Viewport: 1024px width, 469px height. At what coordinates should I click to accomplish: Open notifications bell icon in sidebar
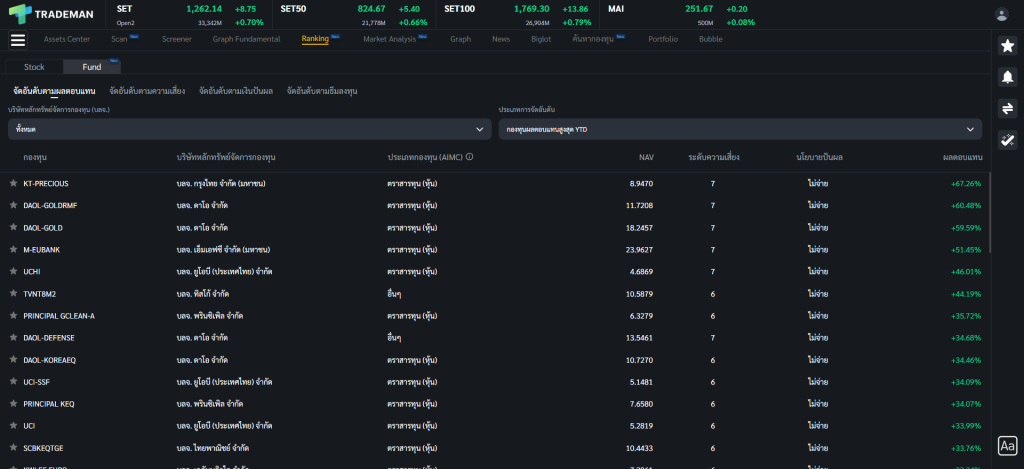pos(1007,77)
